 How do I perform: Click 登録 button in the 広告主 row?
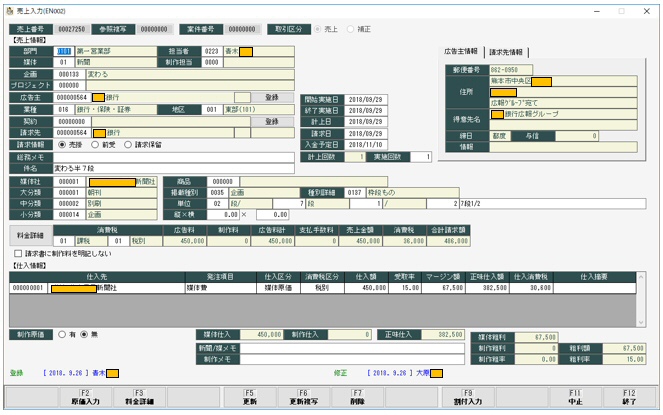pyautogui.click(x=272, y=97)
